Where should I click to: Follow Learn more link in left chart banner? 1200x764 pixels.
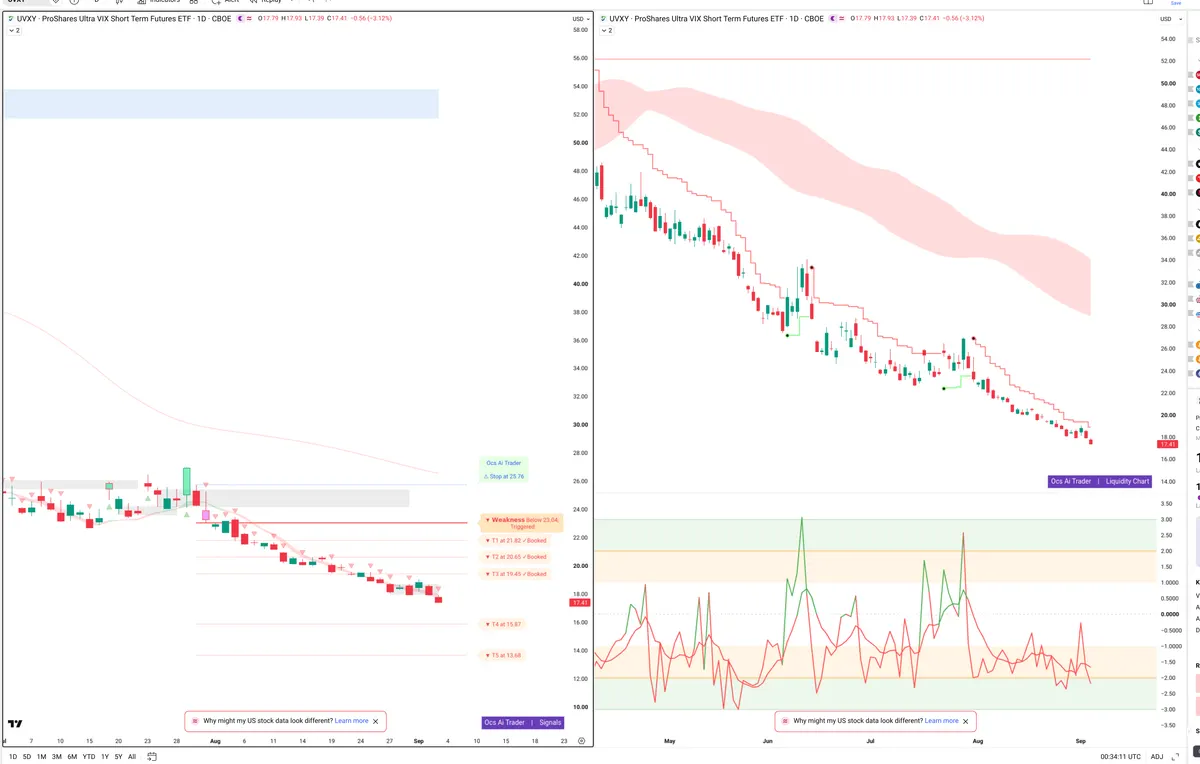[x=351, y=721]
